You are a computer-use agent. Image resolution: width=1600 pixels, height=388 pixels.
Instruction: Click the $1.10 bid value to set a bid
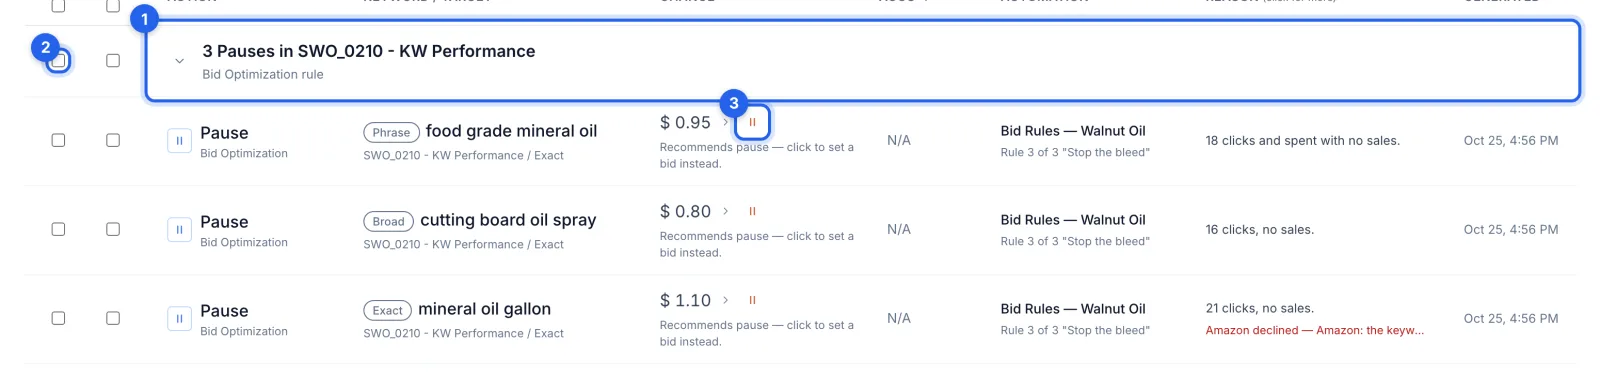[685, 301]
